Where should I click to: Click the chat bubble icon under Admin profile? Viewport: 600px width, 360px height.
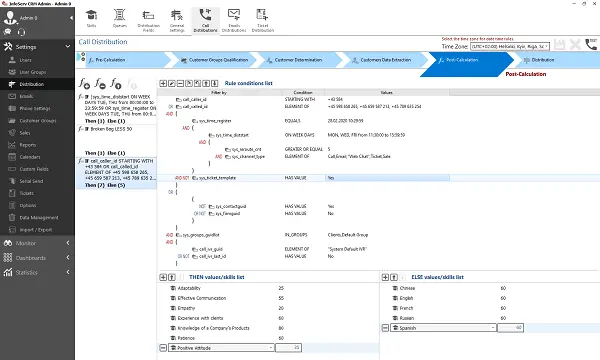[7, 32]
